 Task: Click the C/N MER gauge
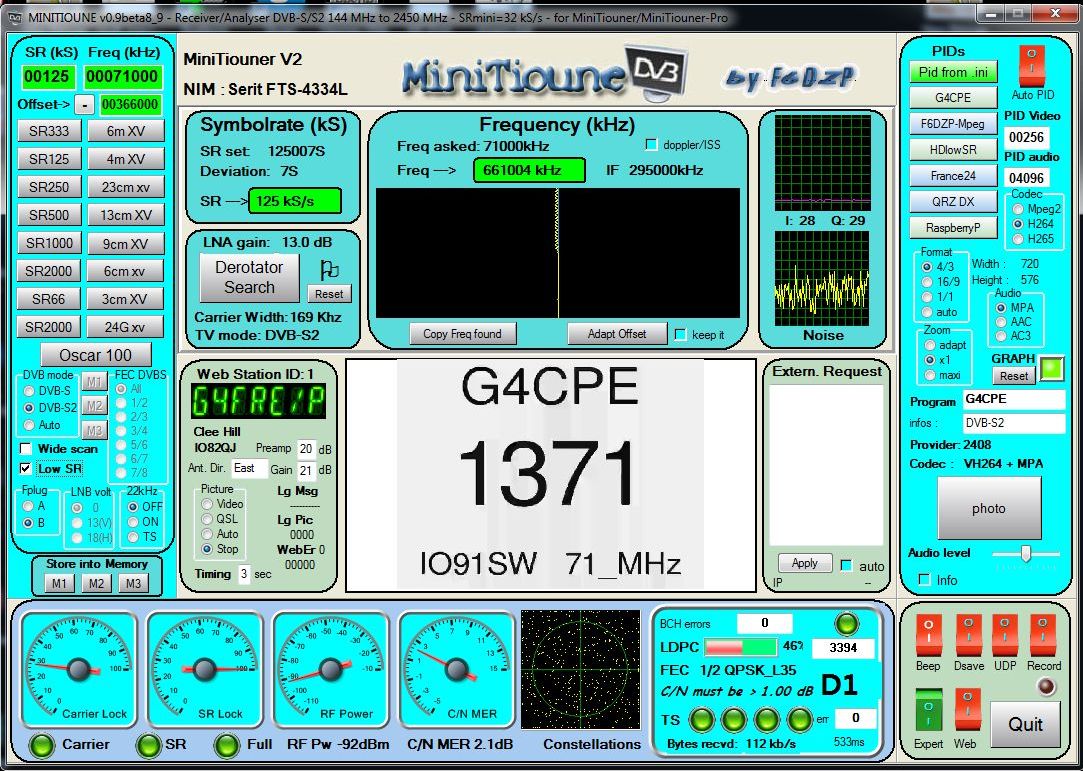pyautogui.click(x=457, y=669)
